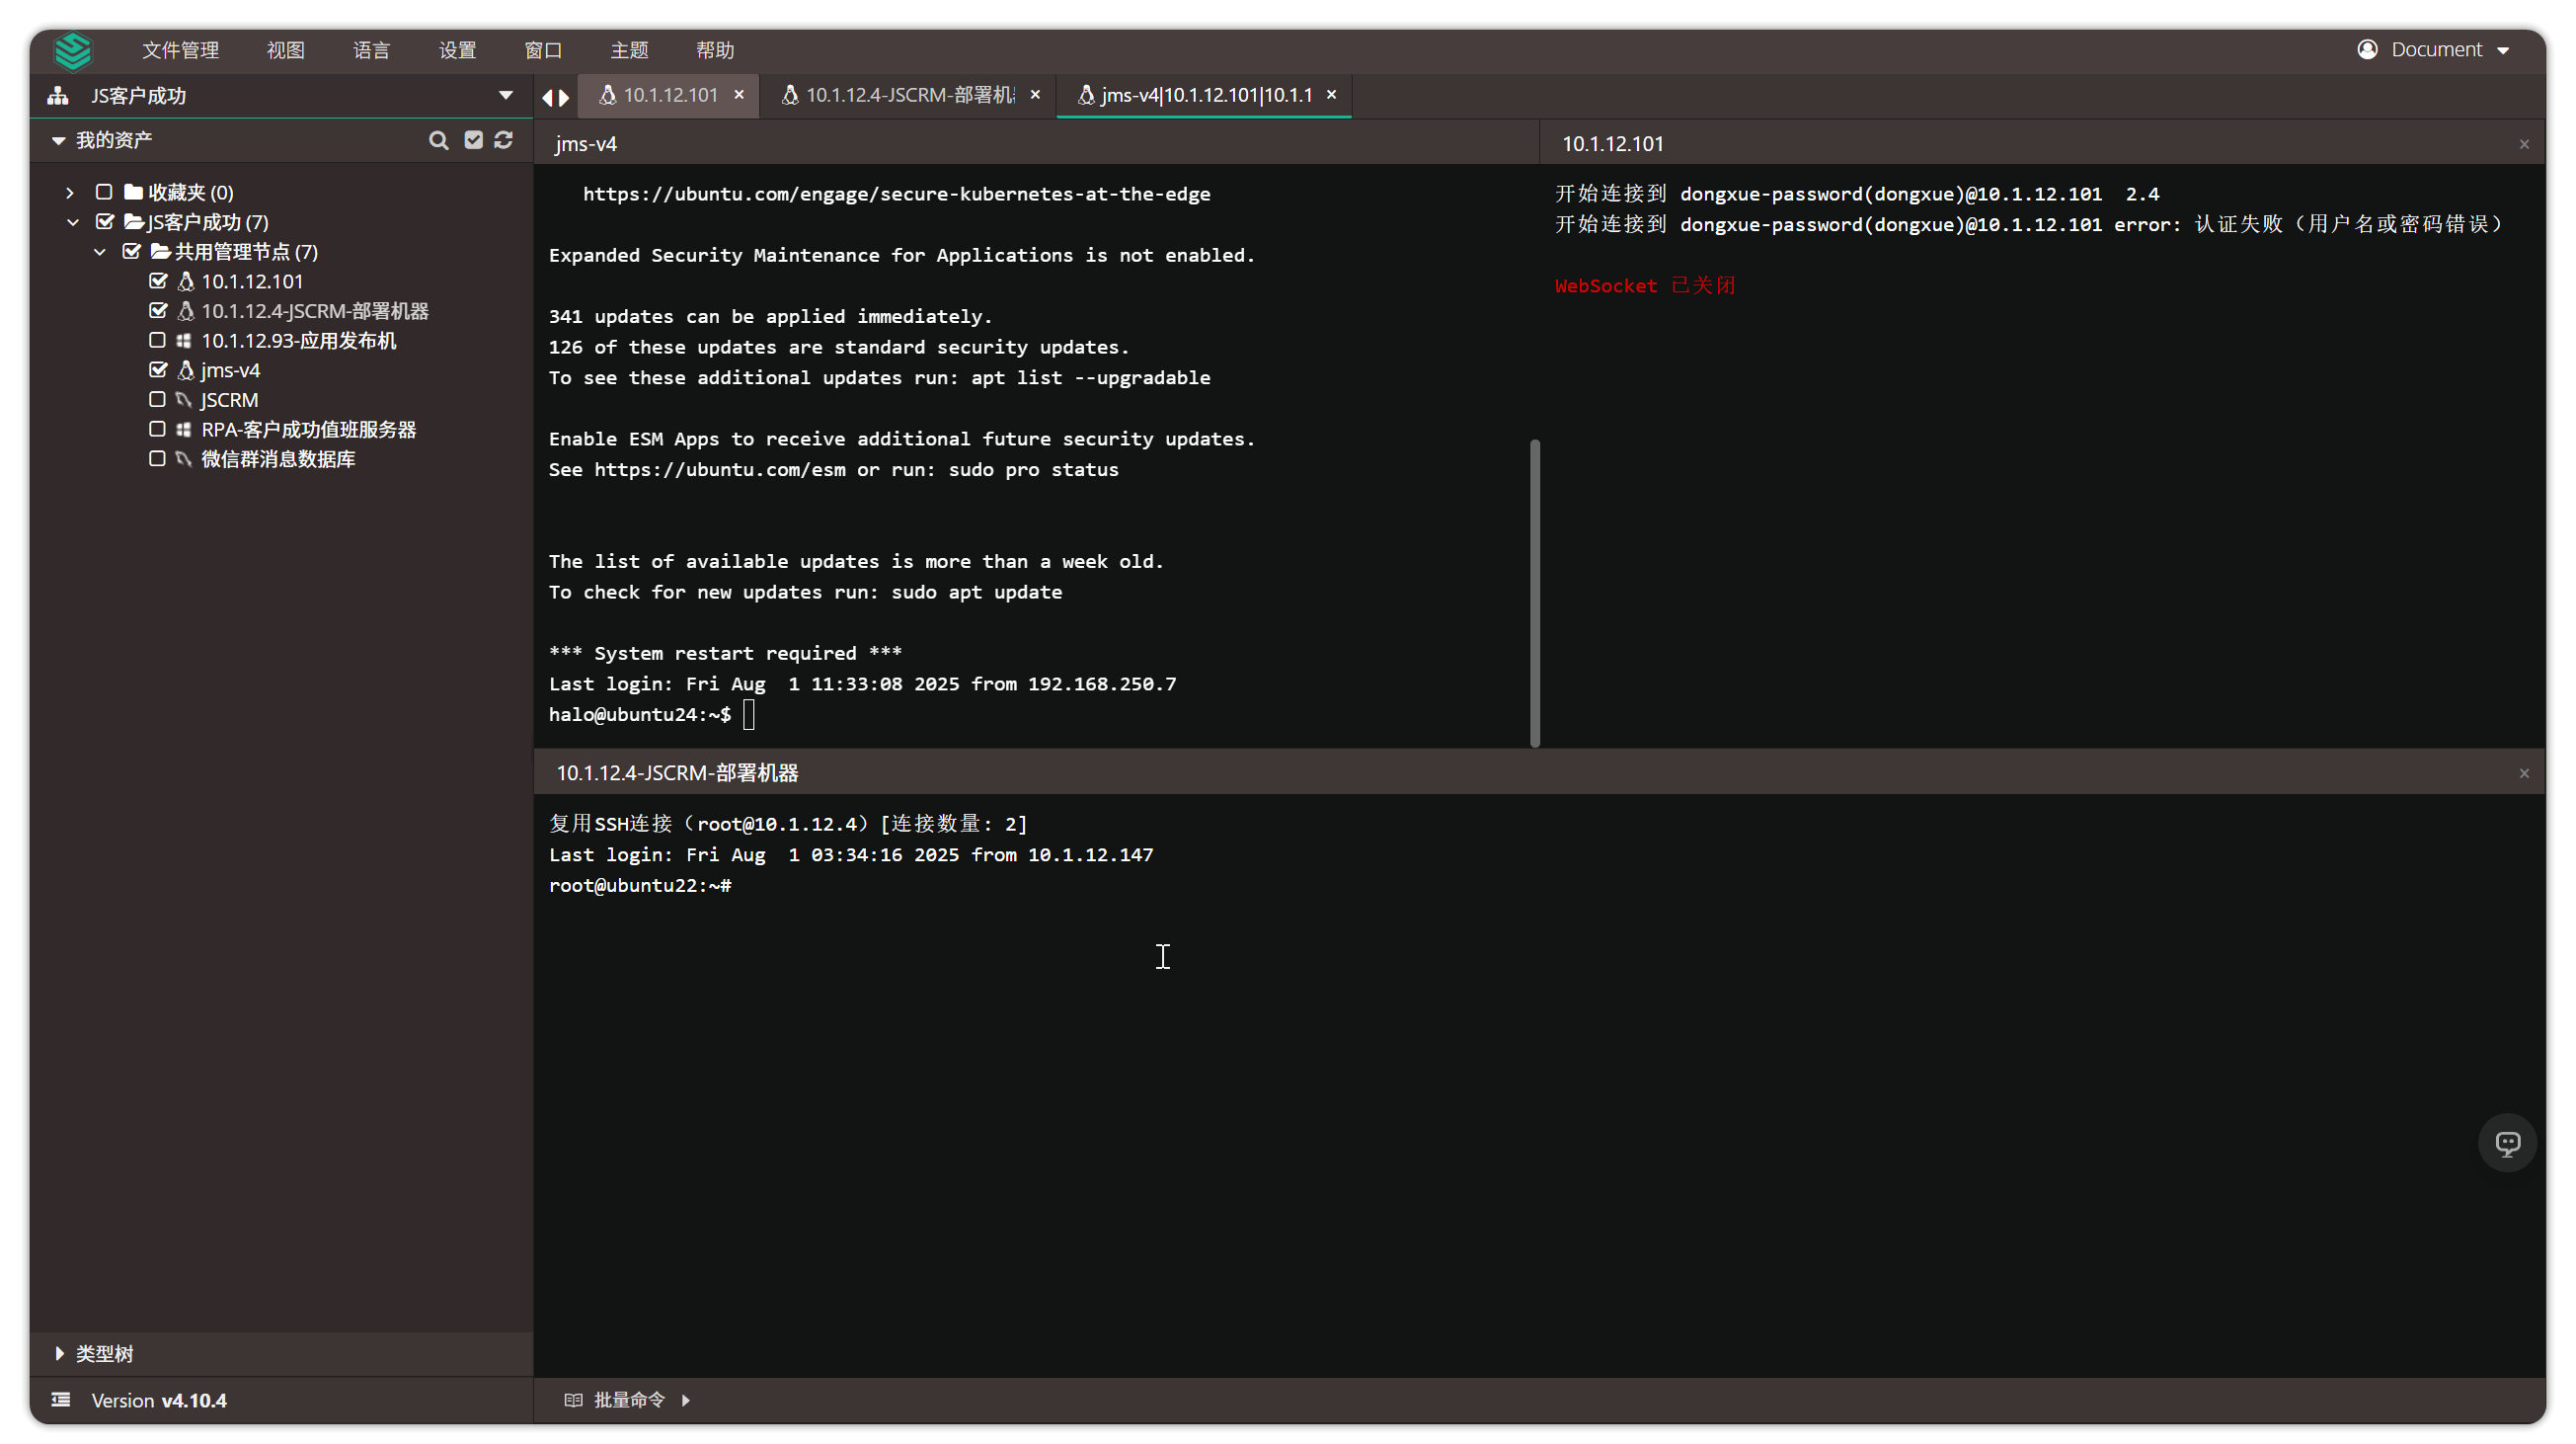
Task: Click the folder icon of 收藏夹
Action: pyautogui.click(x=133, y=191)
